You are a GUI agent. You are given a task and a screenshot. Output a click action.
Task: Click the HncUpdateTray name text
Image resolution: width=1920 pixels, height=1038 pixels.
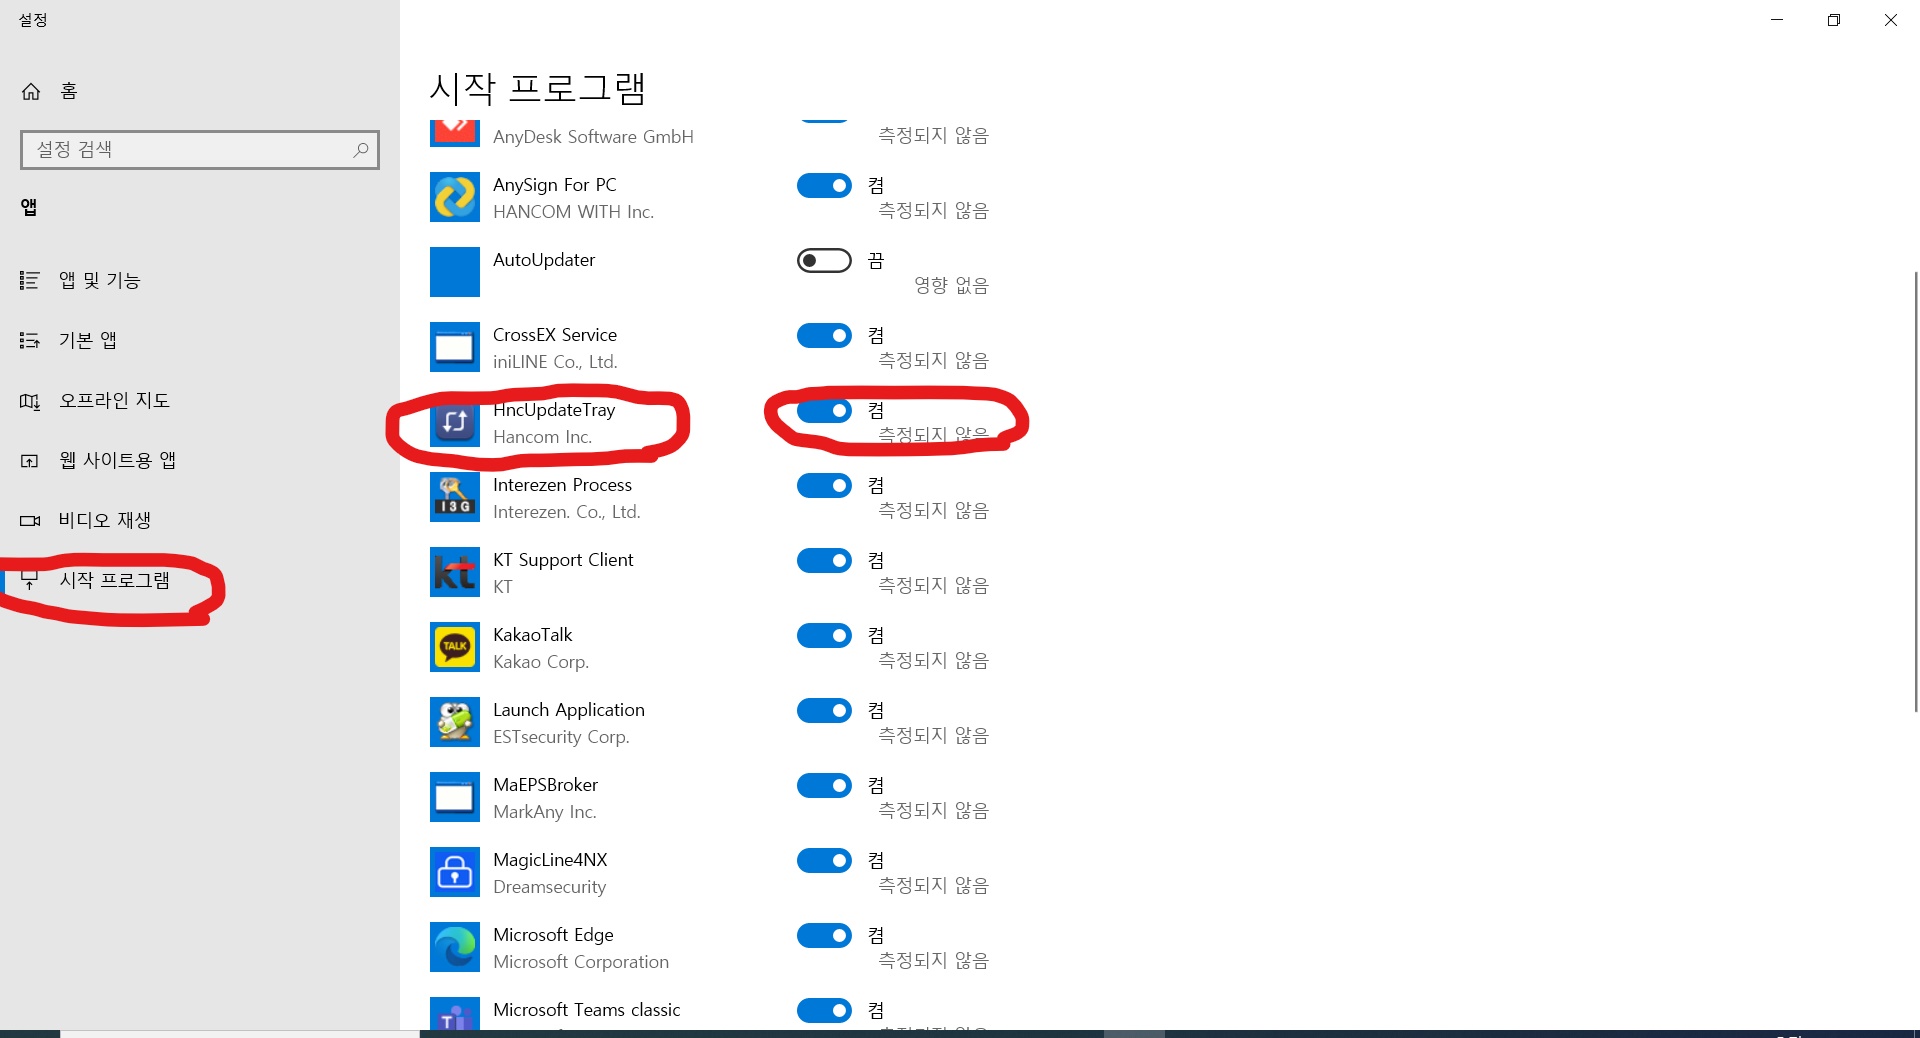pos(554,410)
